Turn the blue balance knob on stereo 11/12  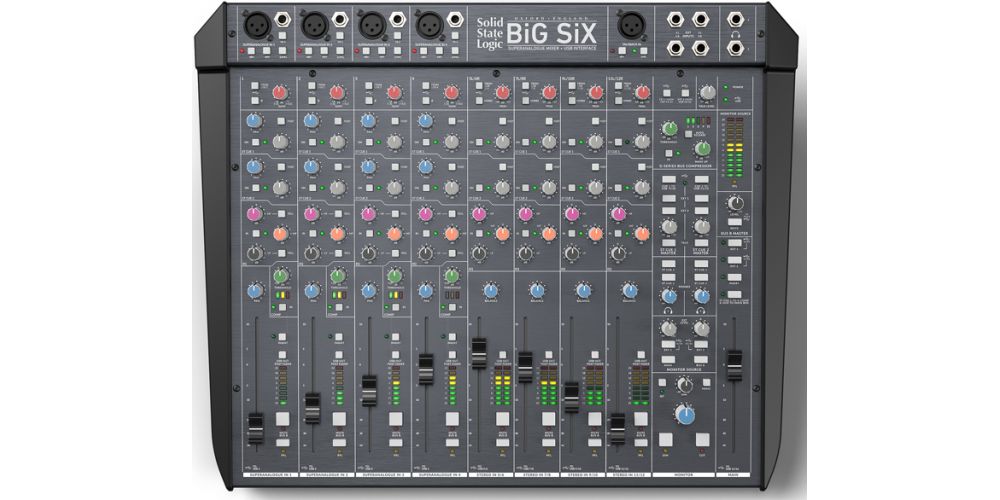pyautogui.click(x=629, y=290)
